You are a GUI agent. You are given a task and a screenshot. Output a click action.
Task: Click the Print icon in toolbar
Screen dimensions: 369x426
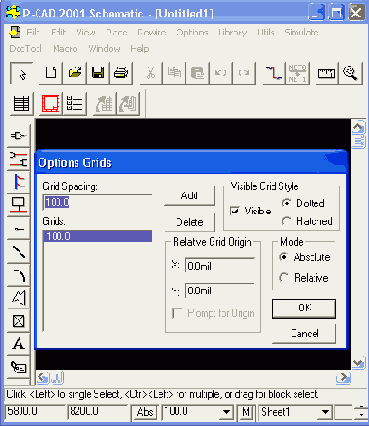121,73
